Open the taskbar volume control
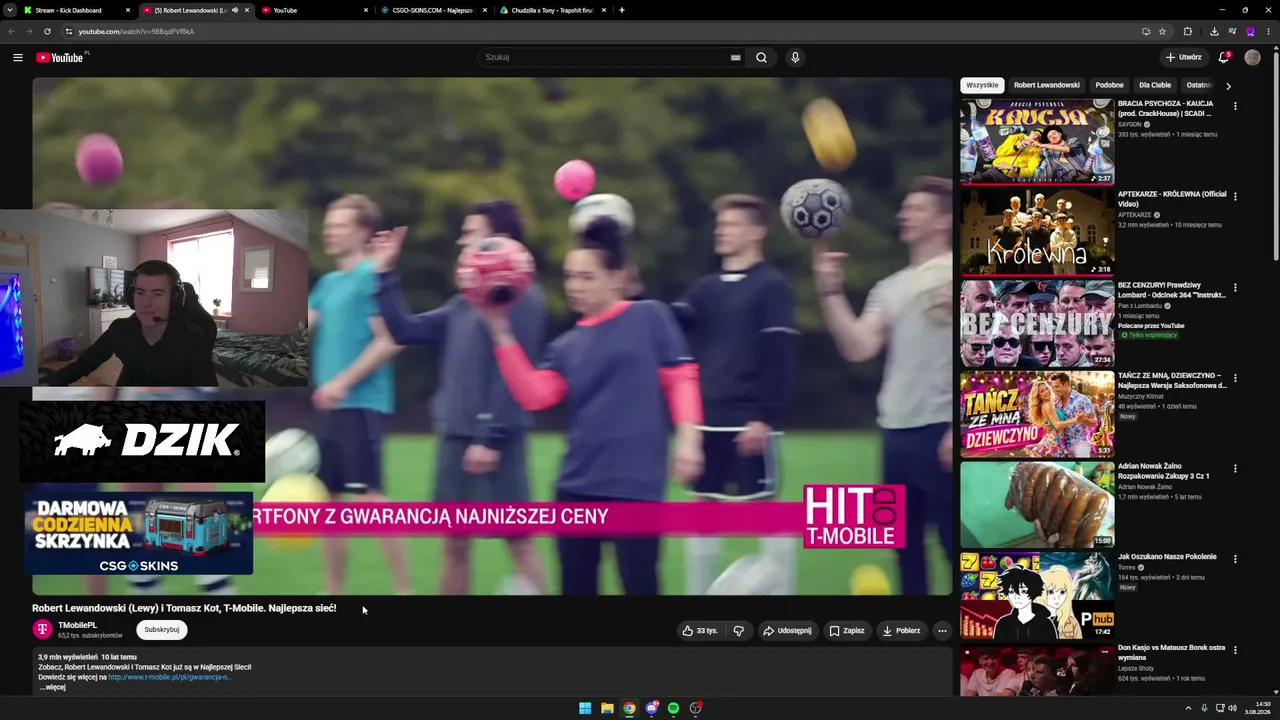This screenshot has height=720, width=1280. tap(1232, 708)
